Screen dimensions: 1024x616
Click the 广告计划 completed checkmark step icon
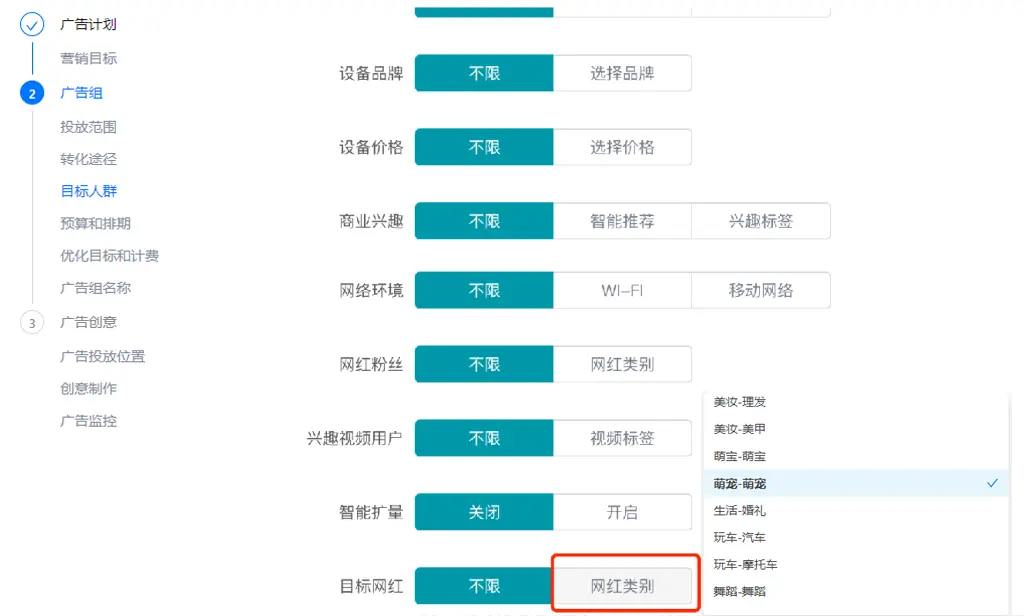32,24
